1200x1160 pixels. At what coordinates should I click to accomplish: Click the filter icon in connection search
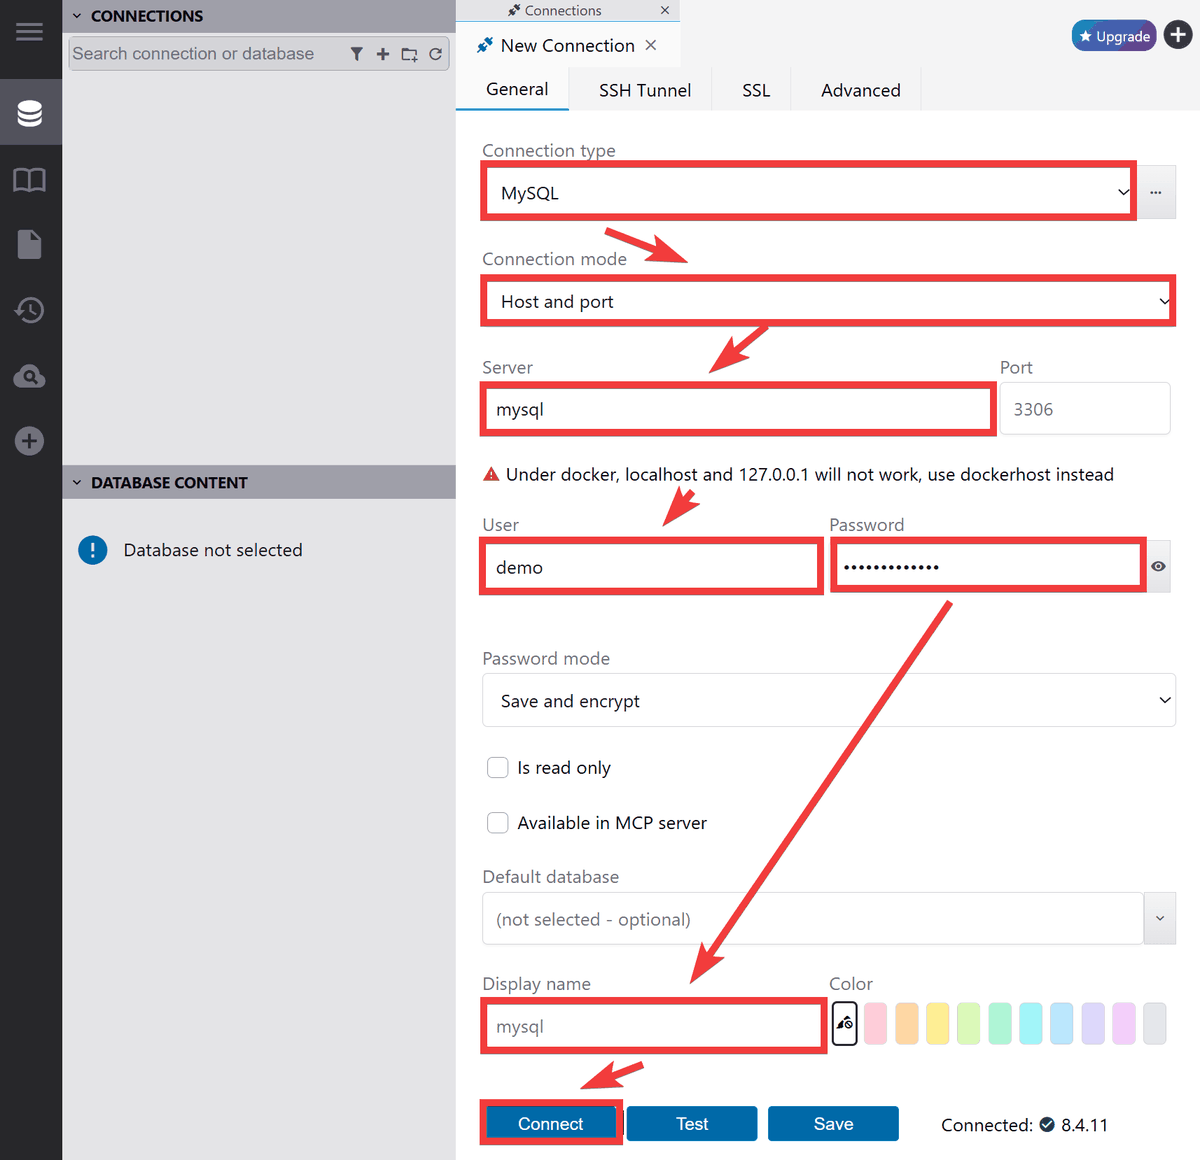[x=356, y=54]
